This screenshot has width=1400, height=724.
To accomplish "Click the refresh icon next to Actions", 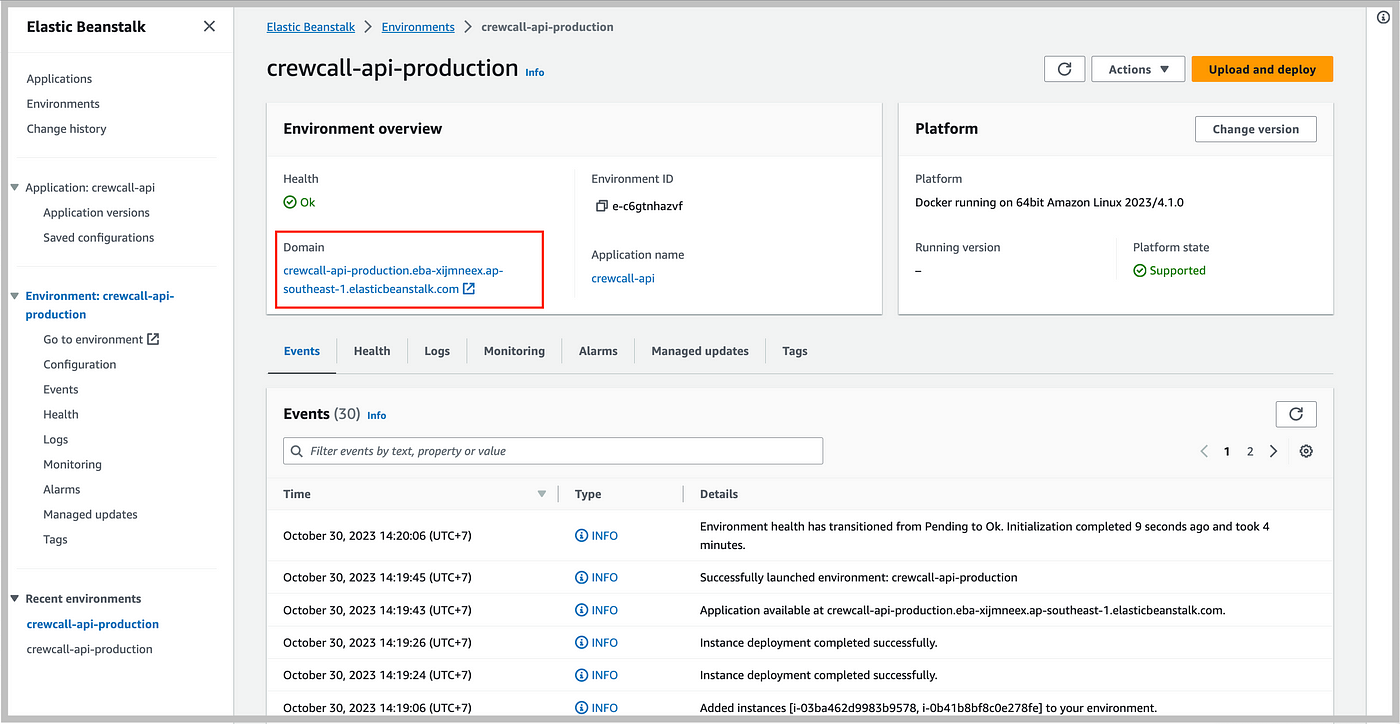I will point(1065,69).
